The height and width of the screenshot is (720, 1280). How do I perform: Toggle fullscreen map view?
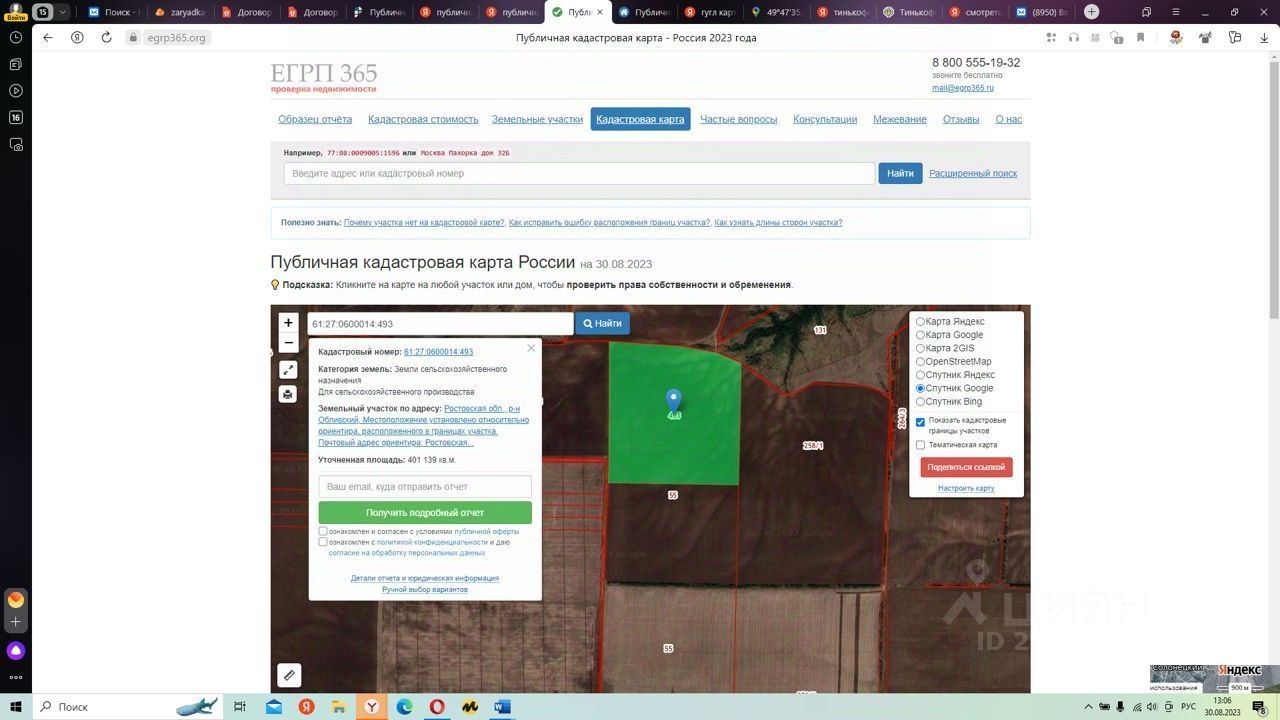coord(288,370)
